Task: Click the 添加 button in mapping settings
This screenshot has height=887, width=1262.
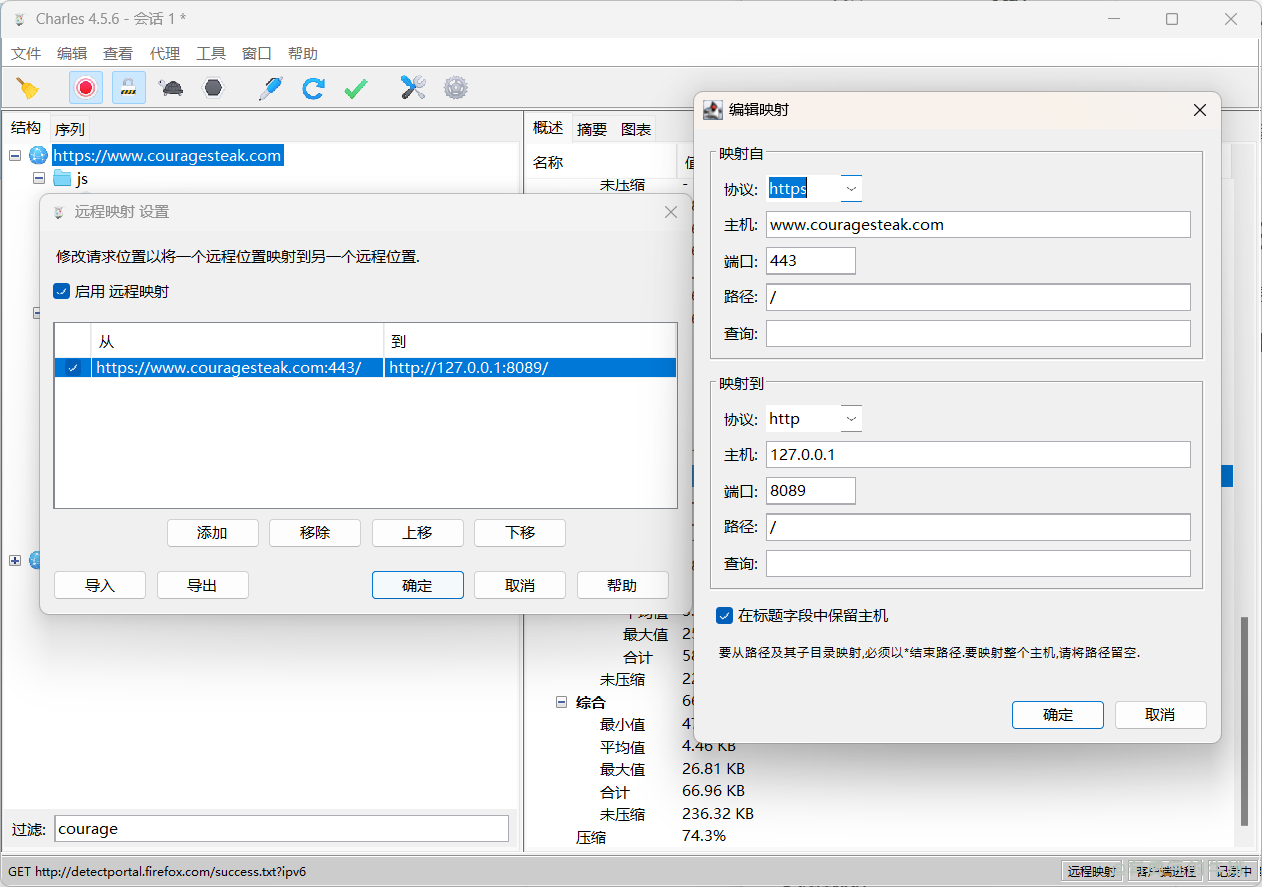Action: click(212, 533)
